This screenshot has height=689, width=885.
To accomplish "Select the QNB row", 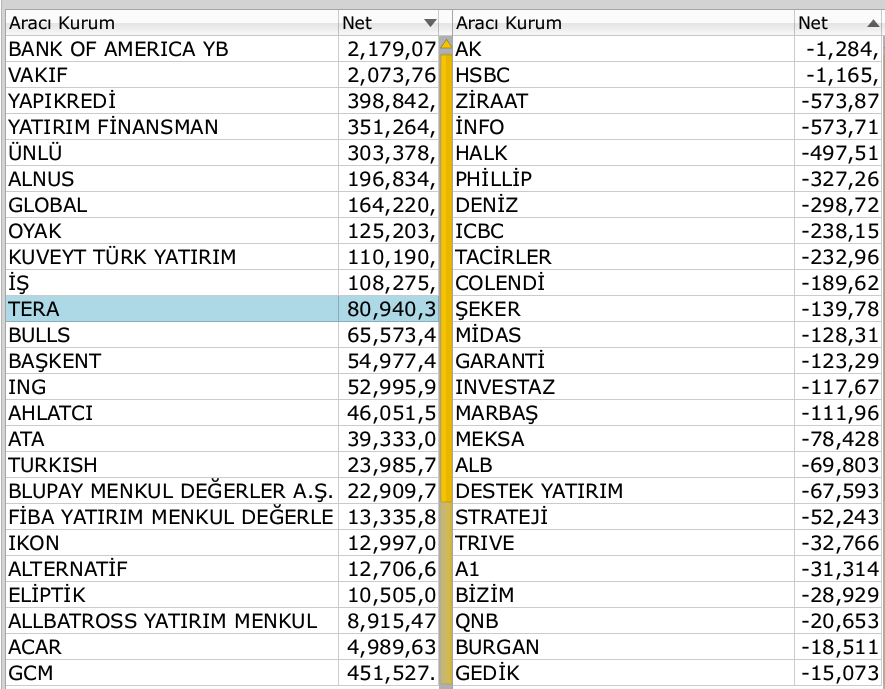I will (668, 621).
